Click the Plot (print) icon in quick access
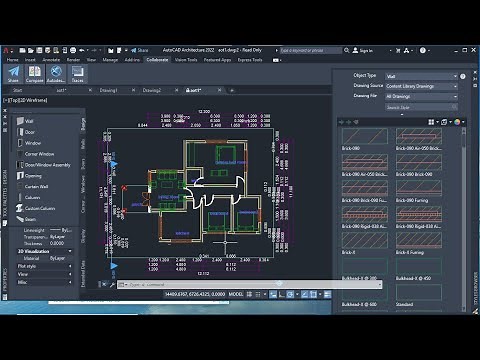 pos(73,50)
